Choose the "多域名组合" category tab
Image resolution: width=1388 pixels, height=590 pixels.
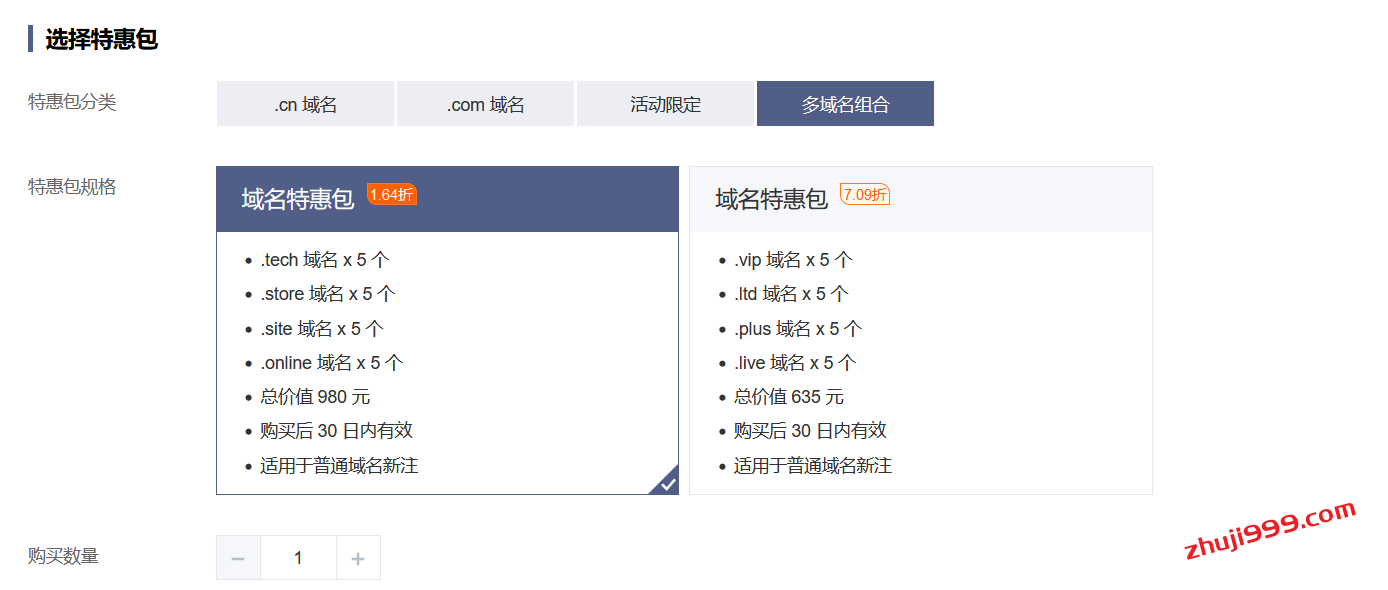point(845,104)
